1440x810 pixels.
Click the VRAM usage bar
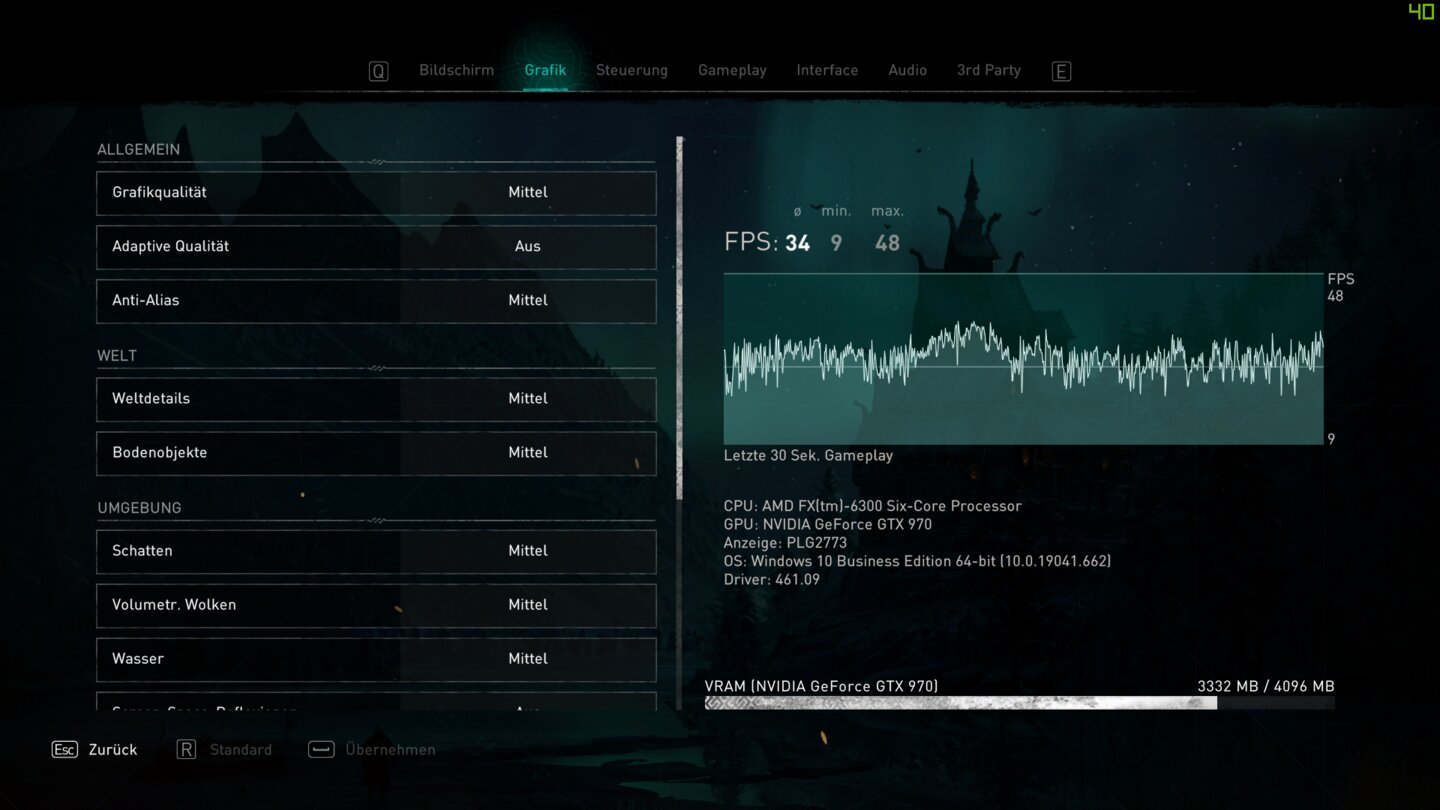pyautogui.click(x=1019, y=703)
